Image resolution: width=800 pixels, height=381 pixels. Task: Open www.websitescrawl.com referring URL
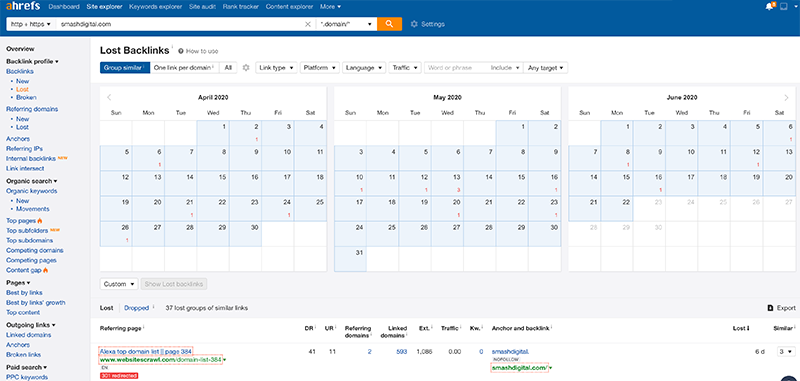[x=161, y=360]
